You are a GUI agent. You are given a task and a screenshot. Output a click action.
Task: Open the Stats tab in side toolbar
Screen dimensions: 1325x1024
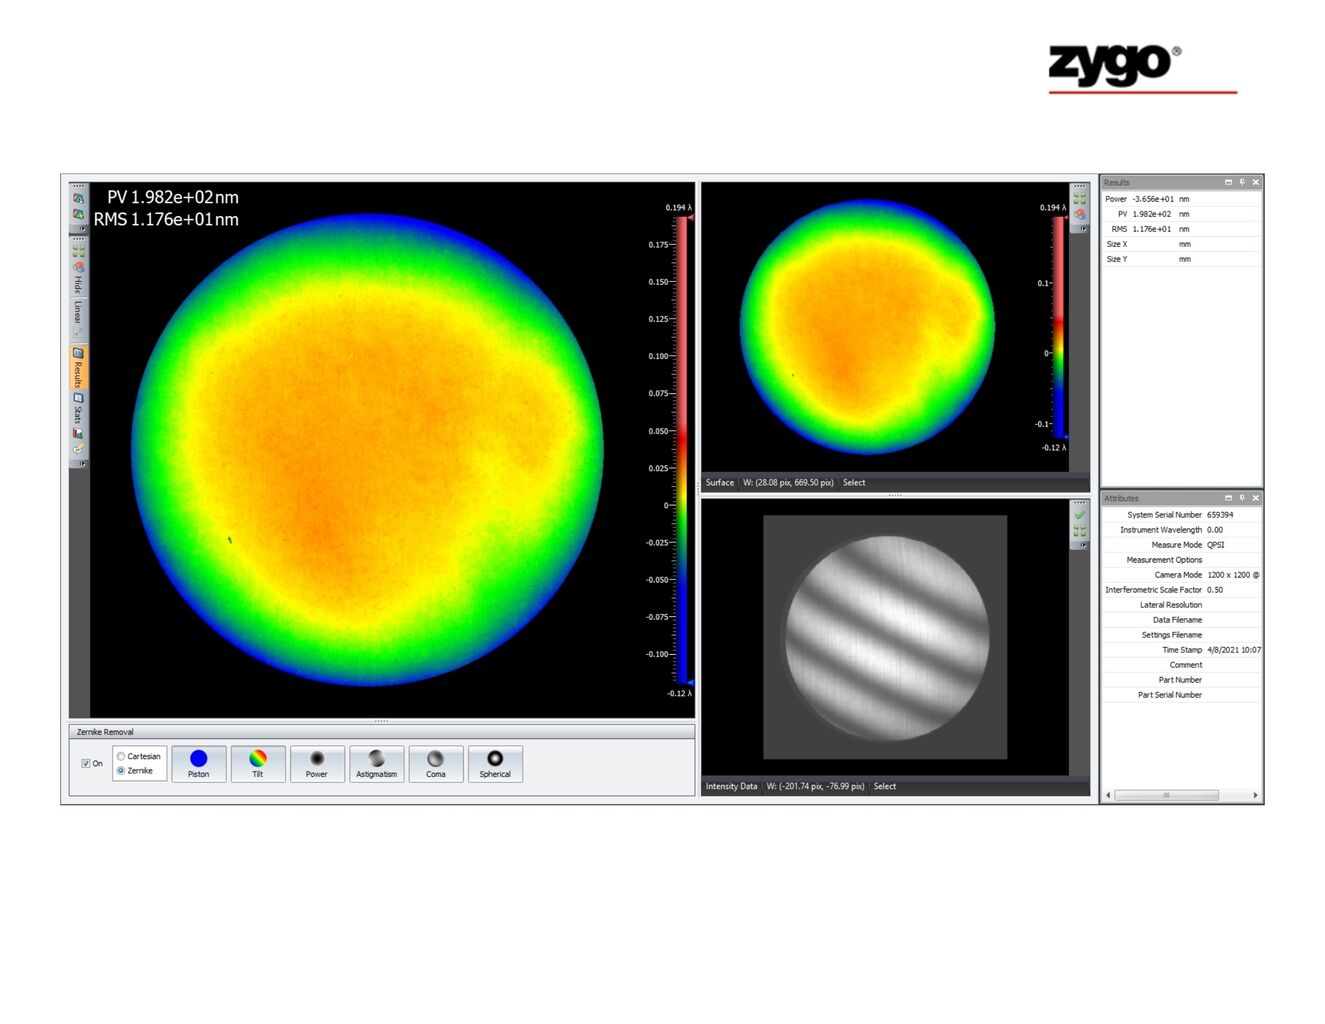click(x=78, y=408)
